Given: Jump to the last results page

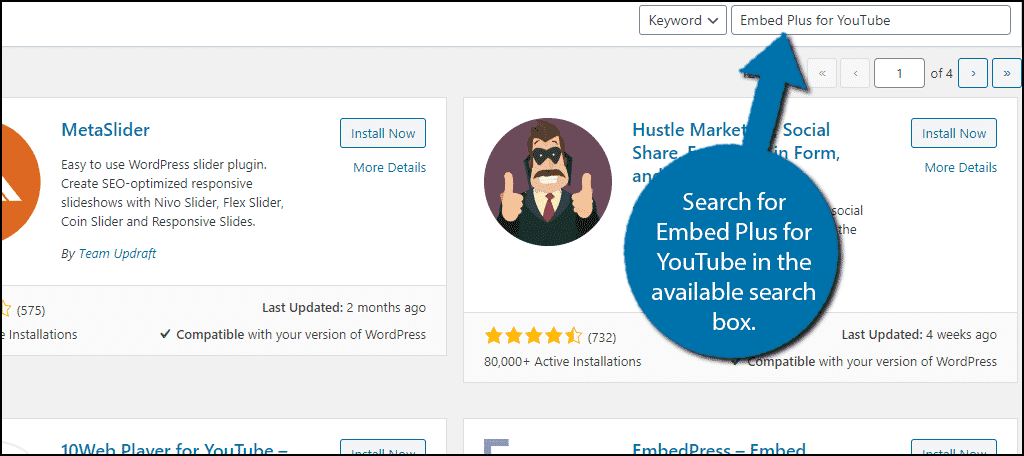Looking at the screenshot, I should [1006, 73].
